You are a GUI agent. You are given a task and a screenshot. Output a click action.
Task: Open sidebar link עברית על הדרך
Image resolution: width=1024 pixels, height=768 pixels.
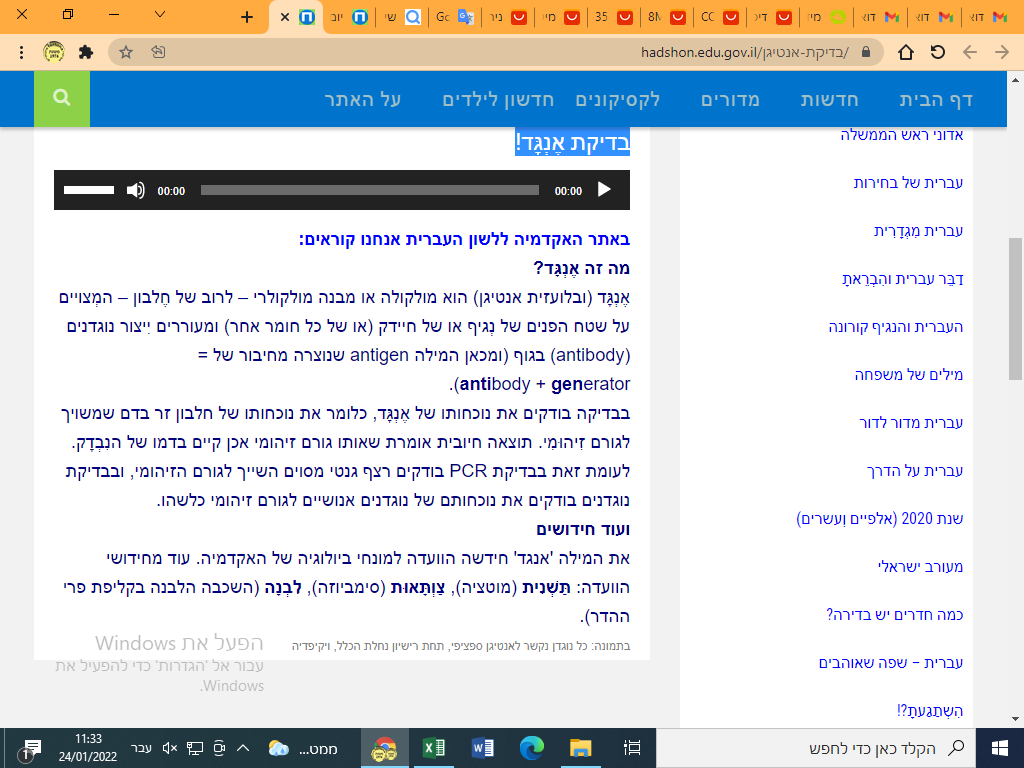[915, 471]
